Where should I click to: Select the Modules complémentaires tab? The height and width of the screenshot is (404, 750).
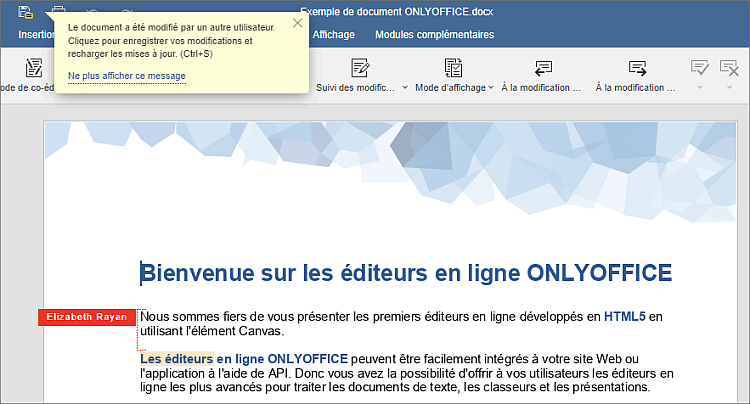click(x=434, y=35)
